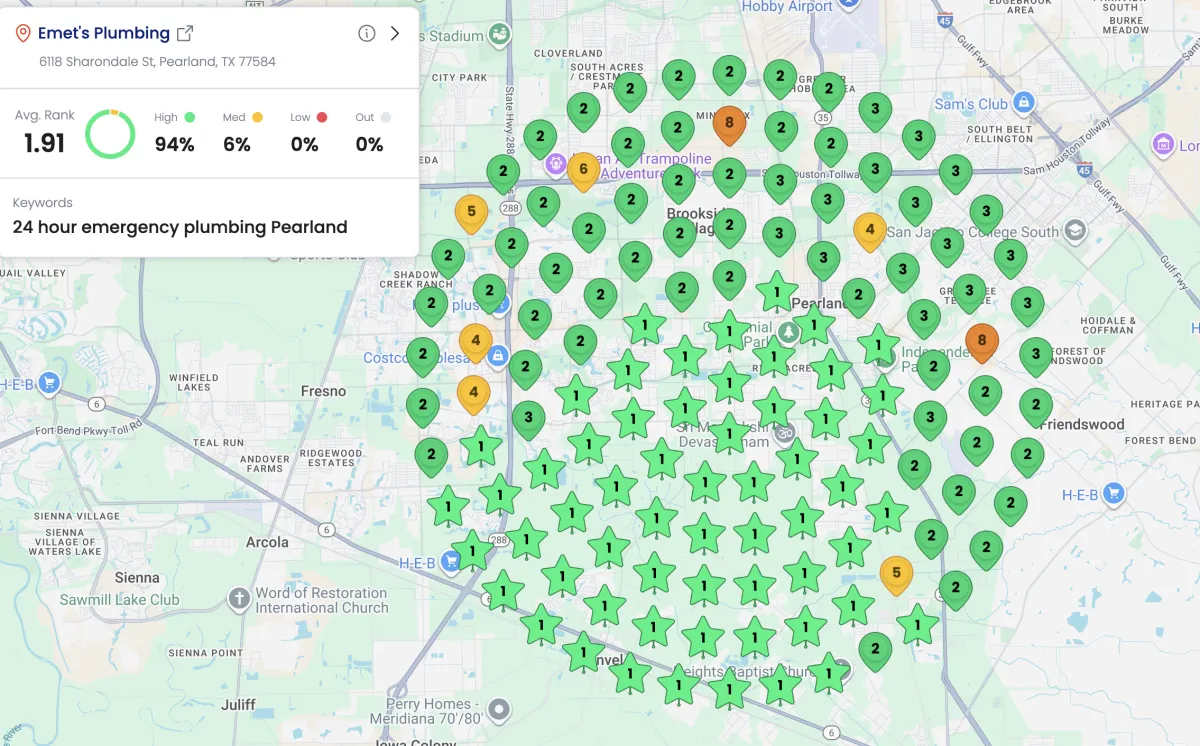Click Word of Restoration church cross icon
The height and width of the screenshot is (746, 1200).
(238, 599)
